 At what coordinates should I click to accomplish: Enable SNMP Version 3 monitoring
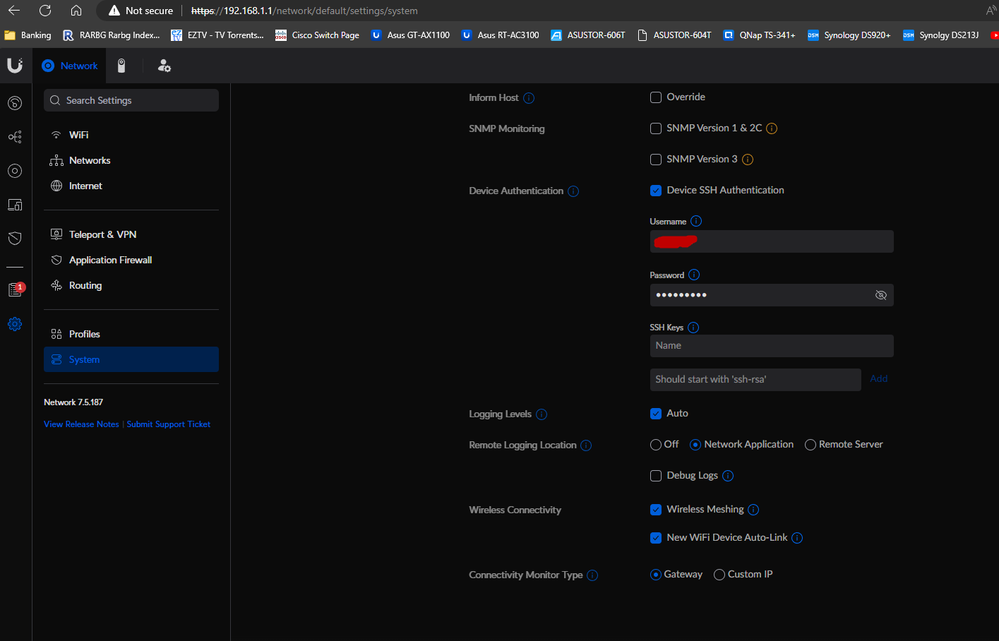[655, 158]
